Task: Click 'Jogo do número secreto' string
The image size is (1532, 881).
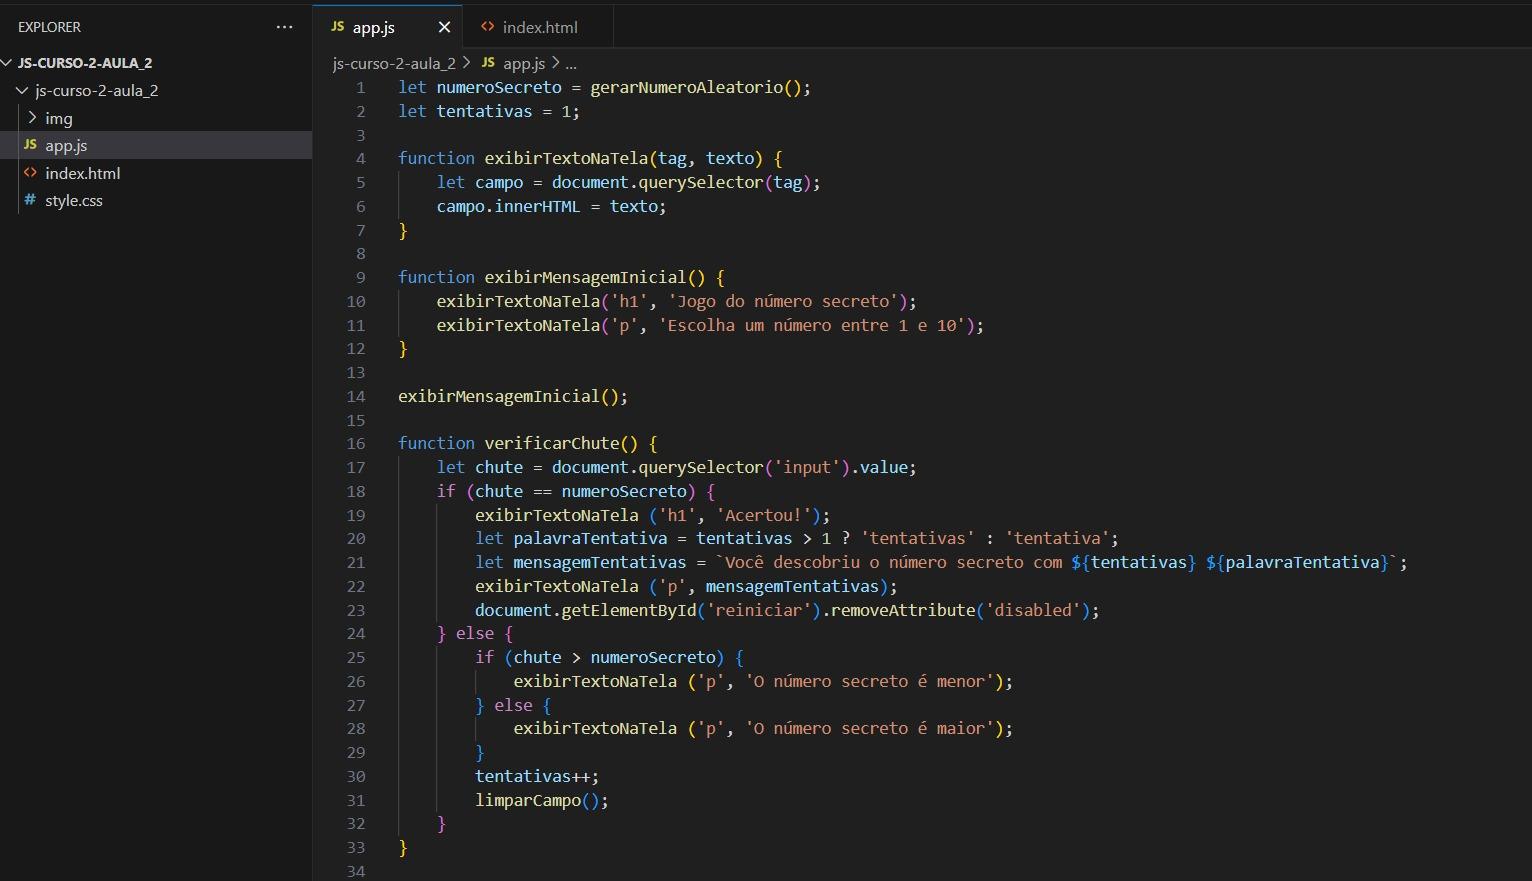Action: coord(782,301)
